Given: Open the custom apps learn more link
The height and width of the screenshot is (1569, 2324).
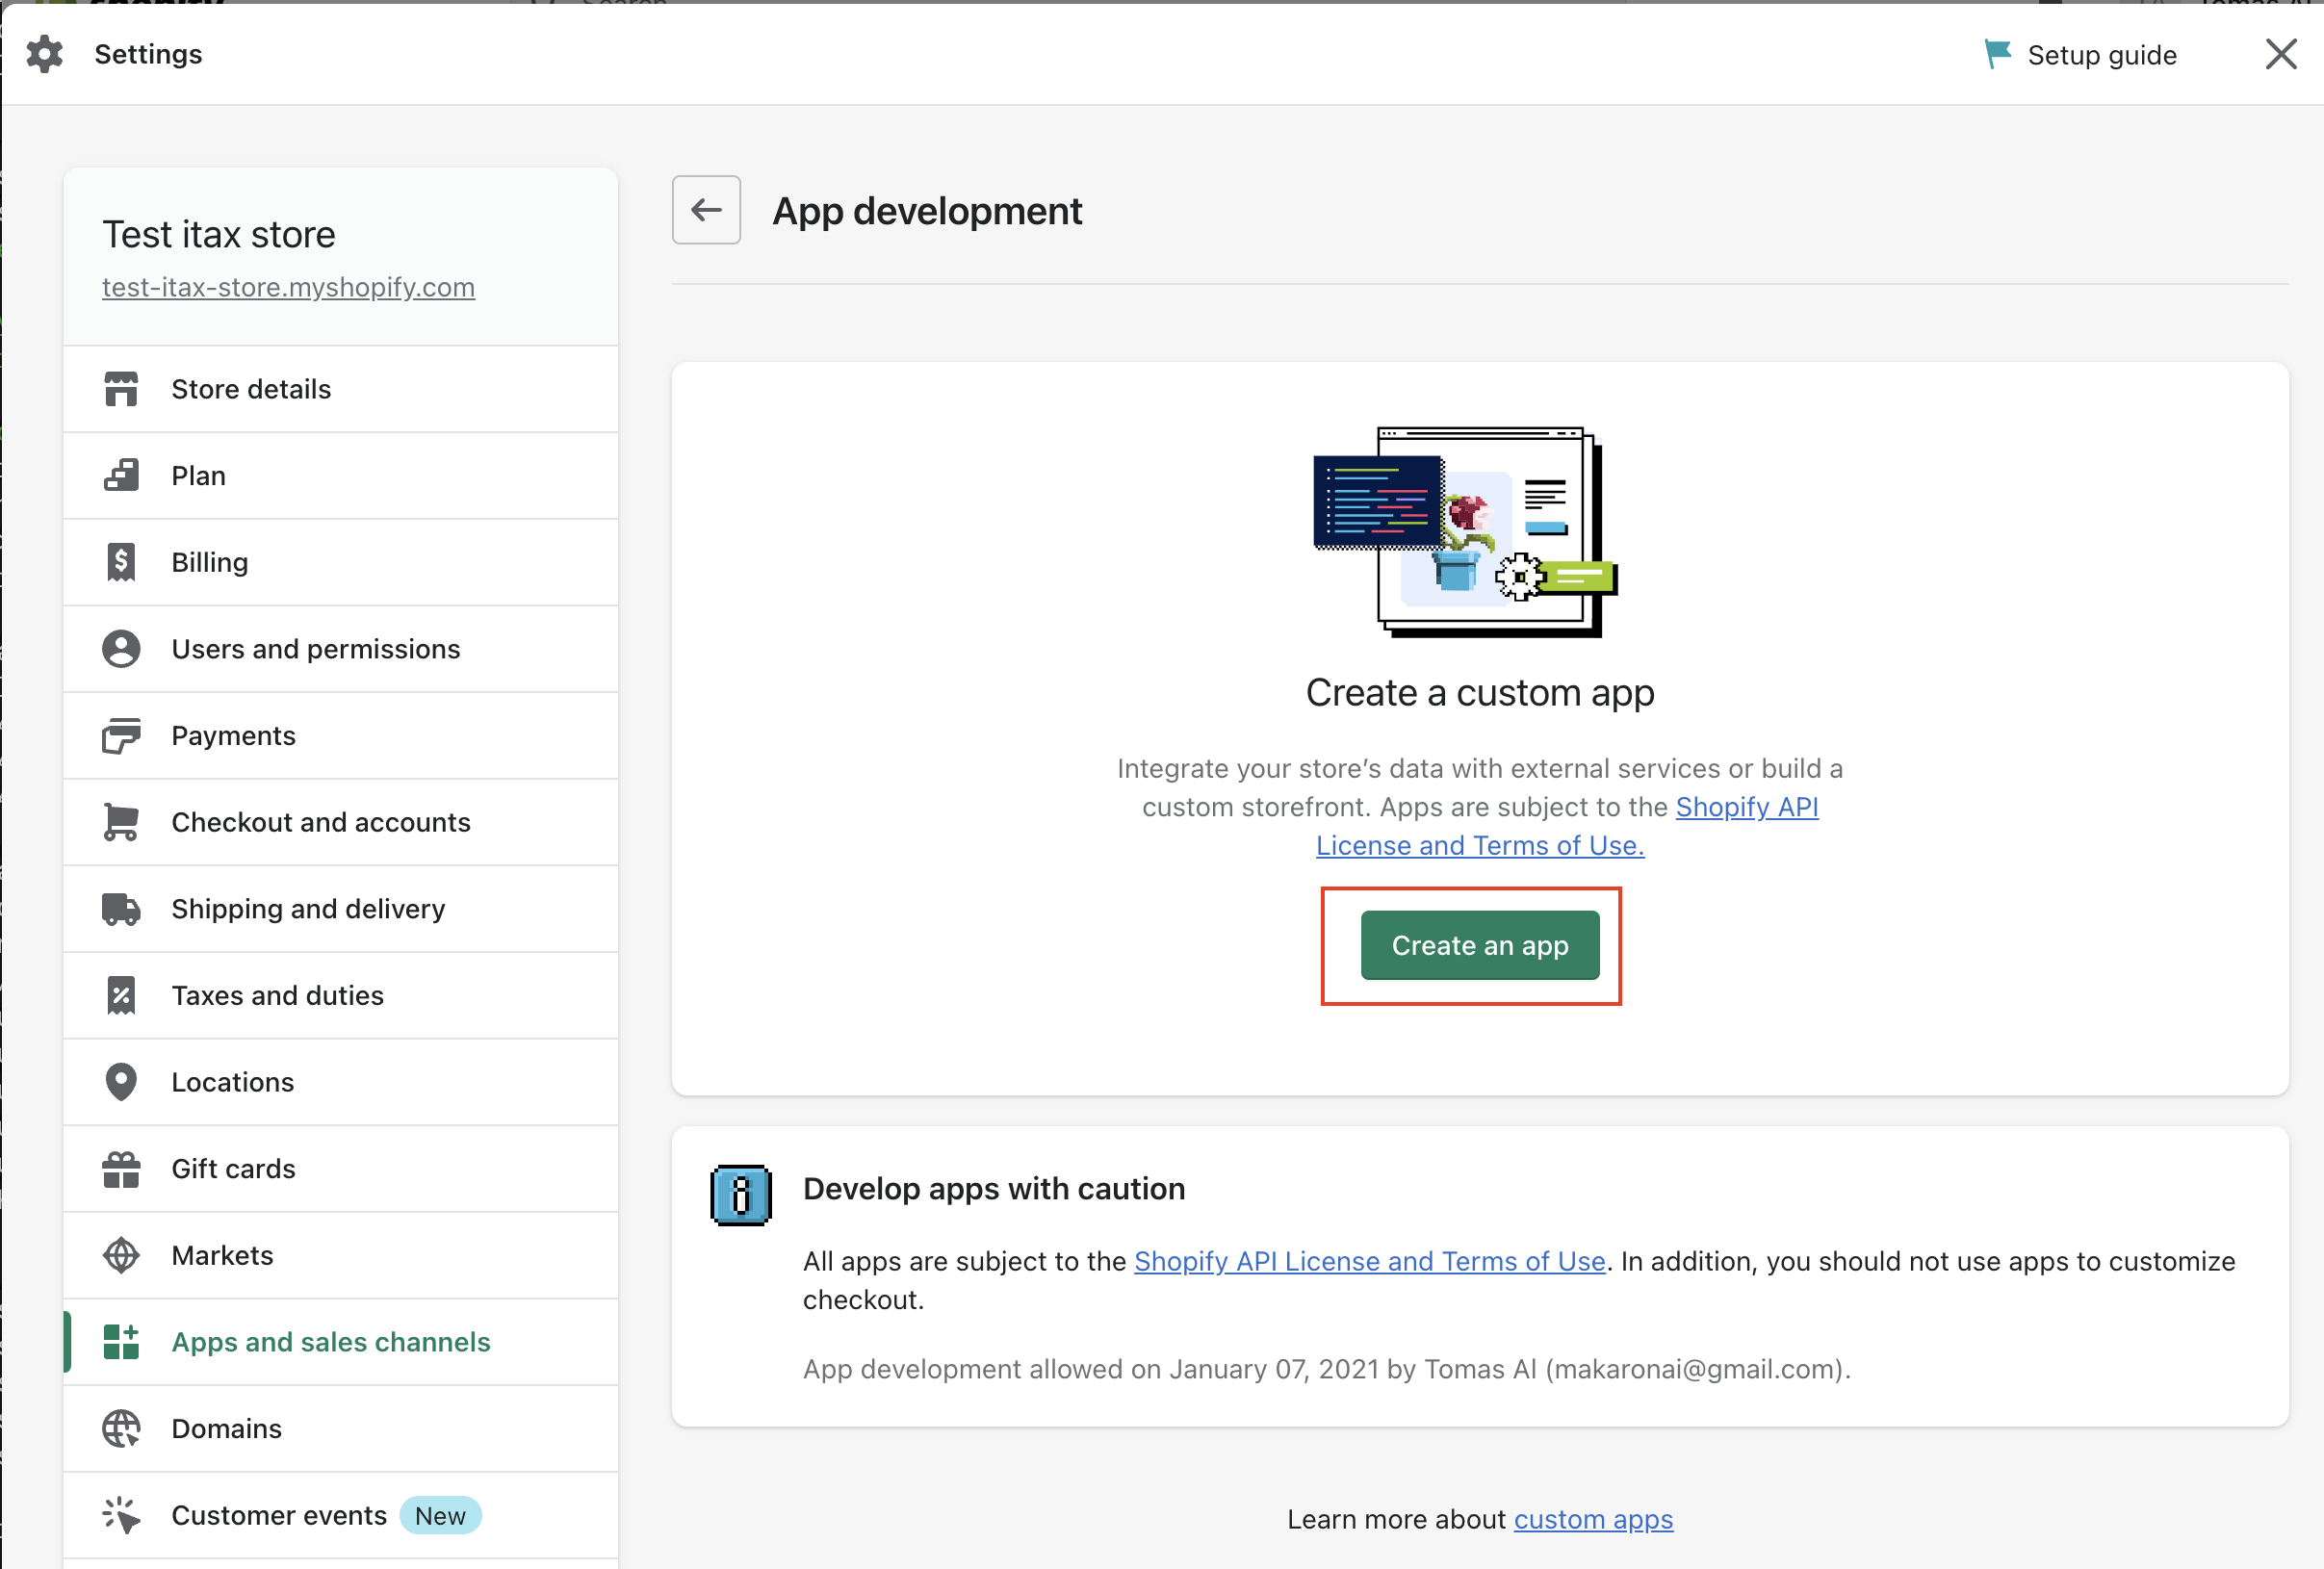Looking at the screenshot, I should 1592,1519.
